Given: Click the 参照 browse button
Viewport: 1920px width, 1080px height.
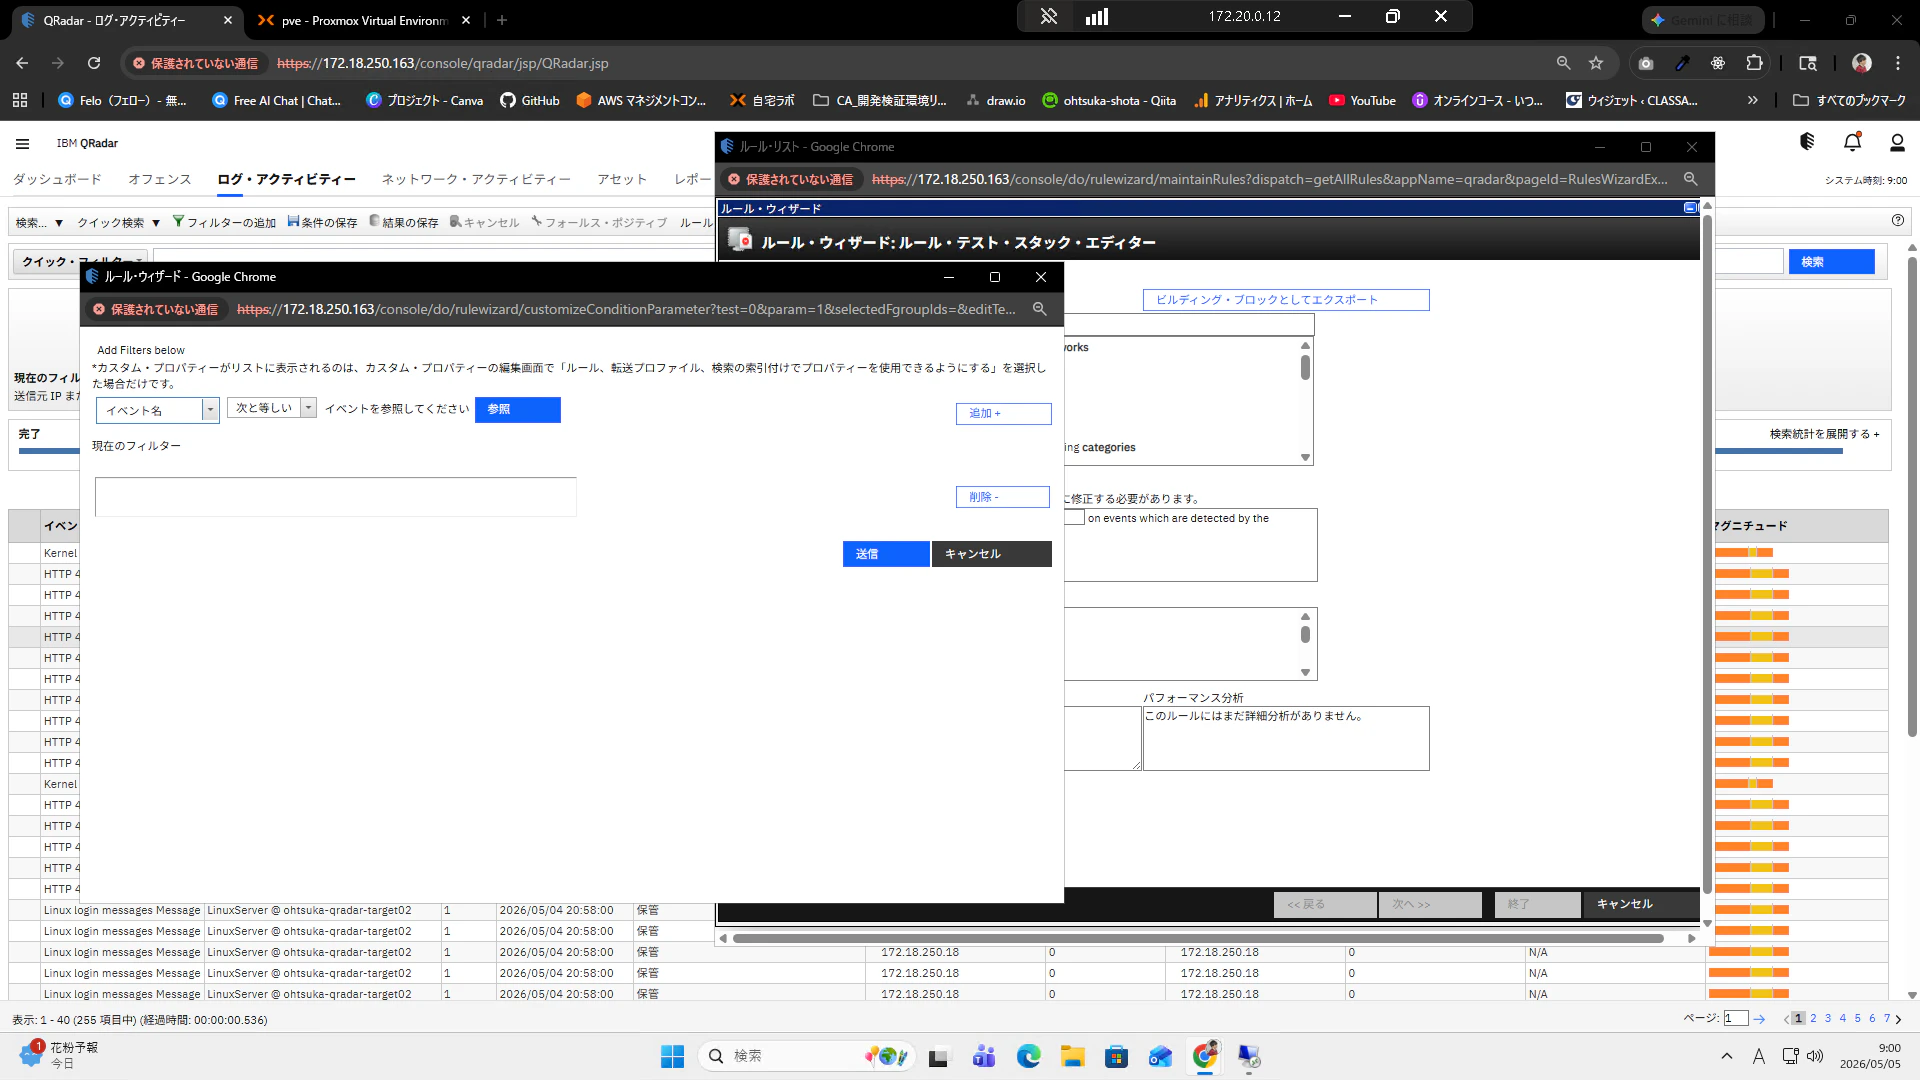Looking at the screenshot, I should click(518, 410).
